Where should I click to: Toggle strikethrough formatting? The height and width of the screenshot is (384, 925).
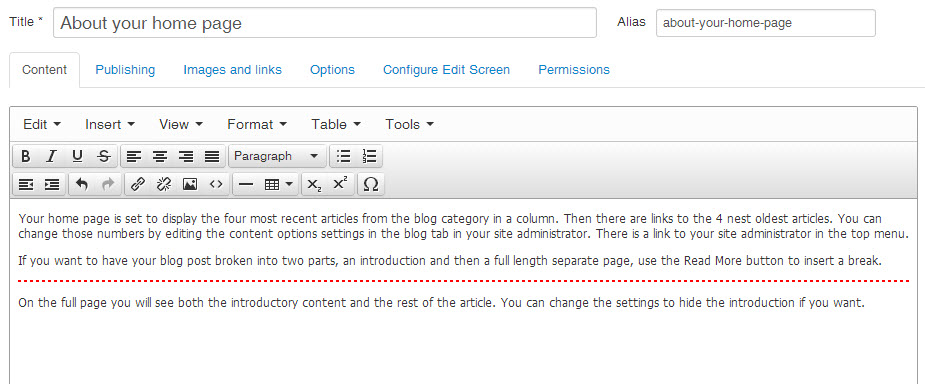(x=104, y=156)
